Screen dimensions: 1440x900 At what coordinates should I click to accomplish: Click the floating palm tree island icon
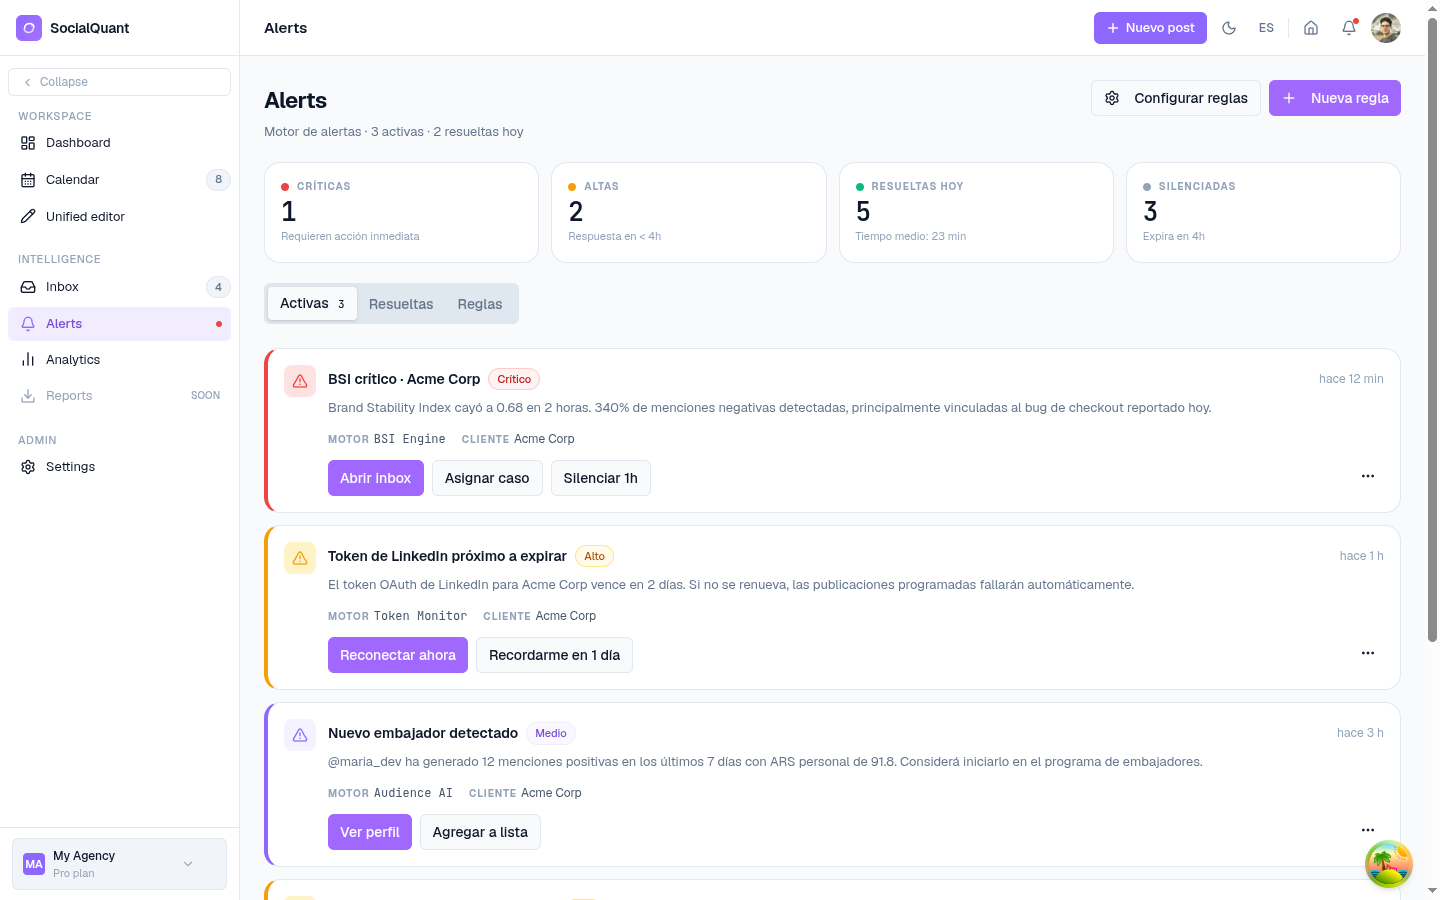[x=1389, y=864]
